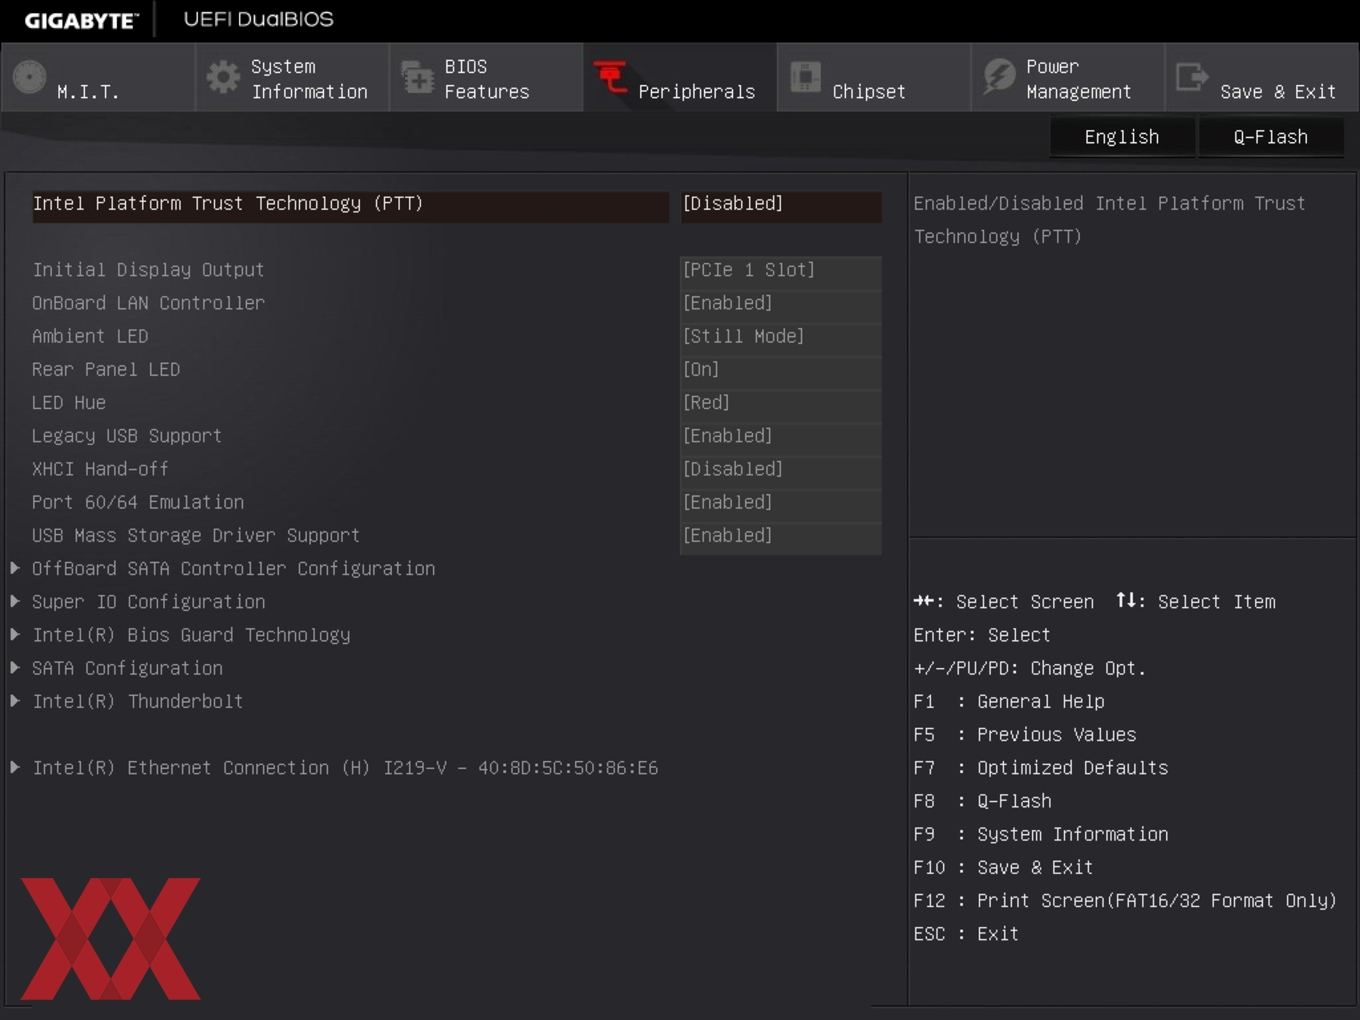Click F10 Save & Exit hint
The height and width of the screenshot is (1020, 1360).
click(1003, 867)
